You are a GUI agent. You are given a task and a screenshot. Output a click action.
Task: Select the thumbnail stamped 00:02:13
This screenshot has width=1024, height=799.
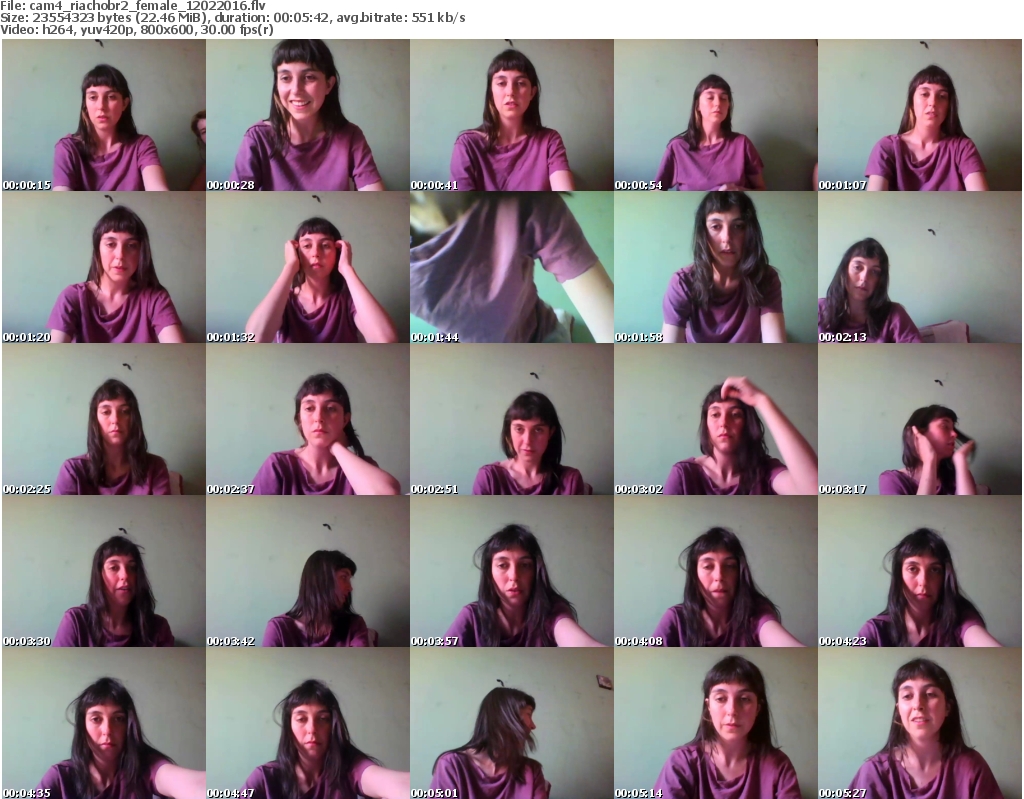click(920, 267)
